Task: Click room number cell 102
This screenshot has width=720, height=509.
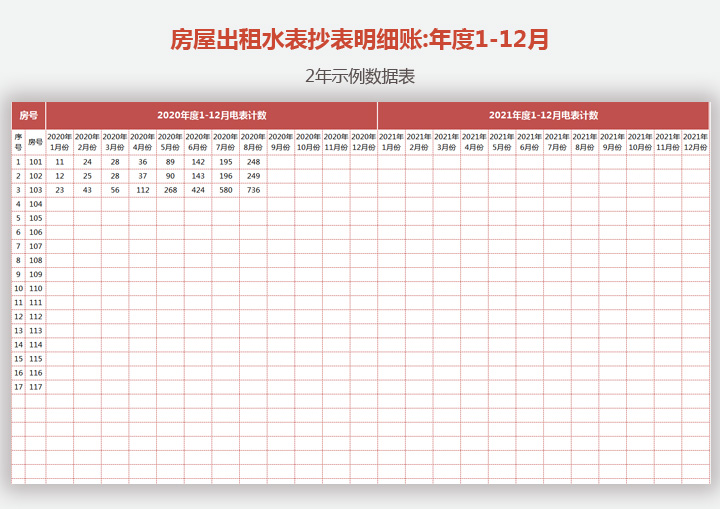Action: 35,176
